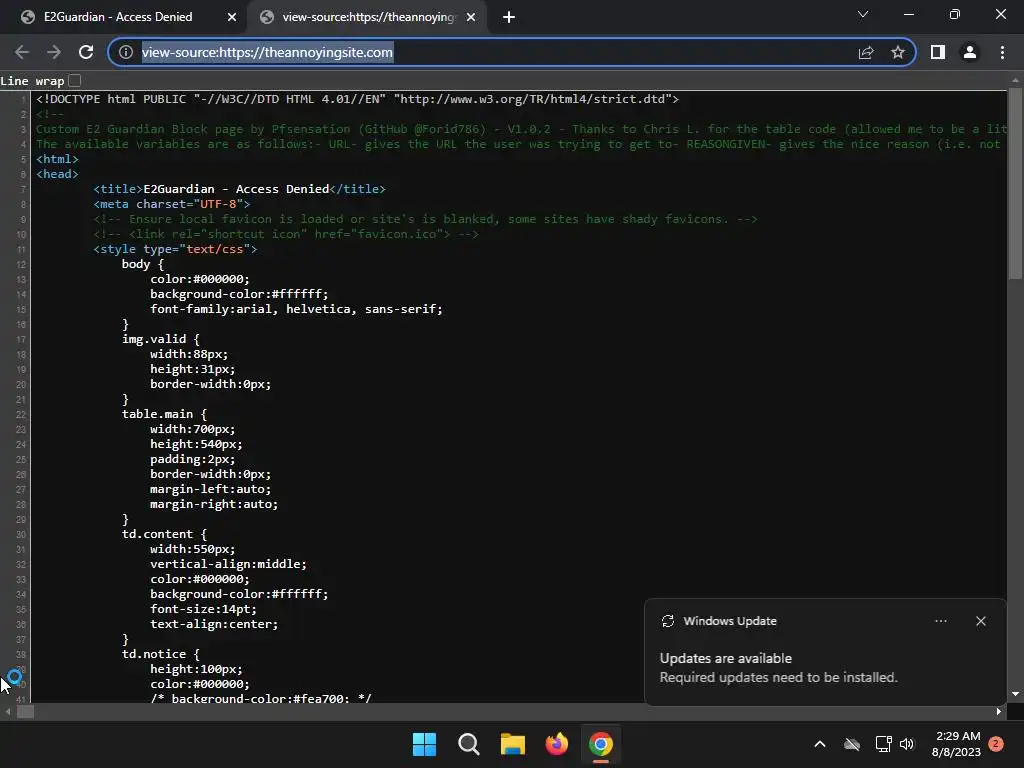Share this page using the share icon
The height and width of the screenshot is (768, 1024).
[866, 52]
